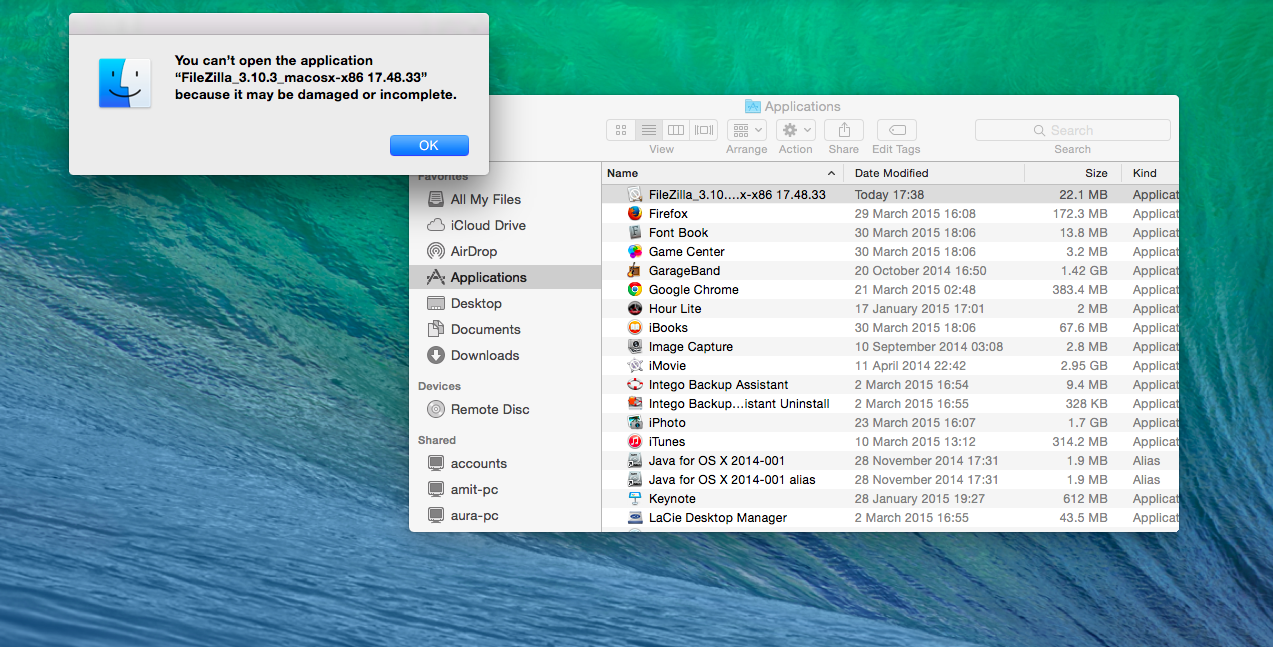Sort by the Size column header

(1095, 173)
